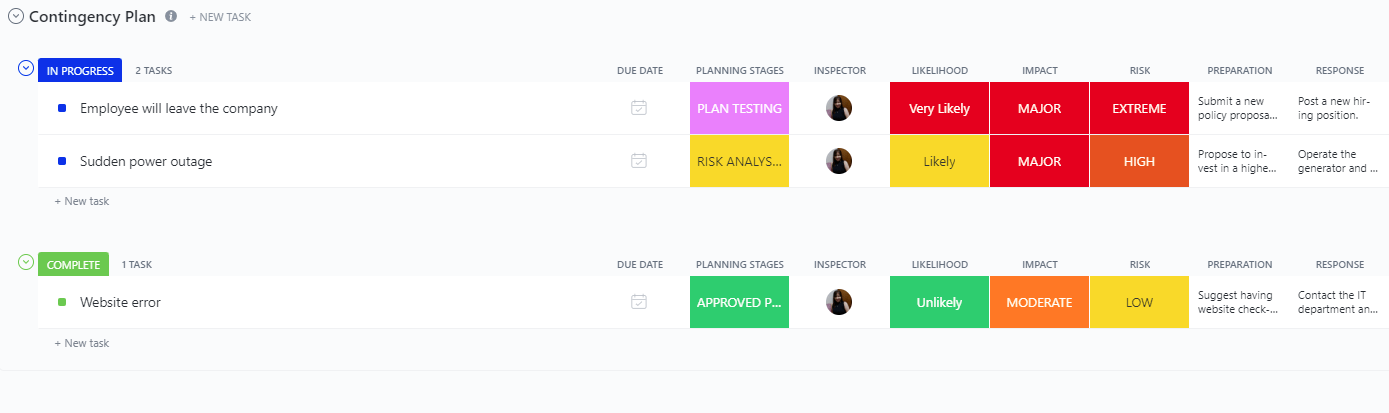Toggle status square of Sudden power outage
The height and width of the screenshot is (413, 1389).
click(x=62, y=161)
